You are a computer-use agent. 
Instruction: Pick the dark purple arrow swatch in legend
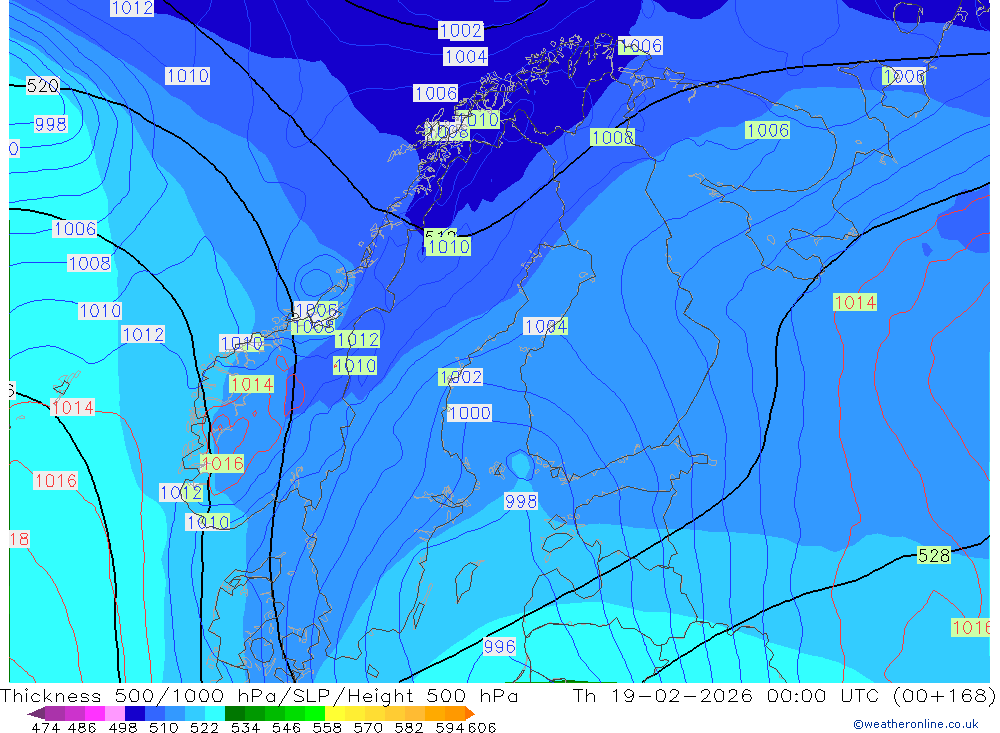tap(36, 713)
